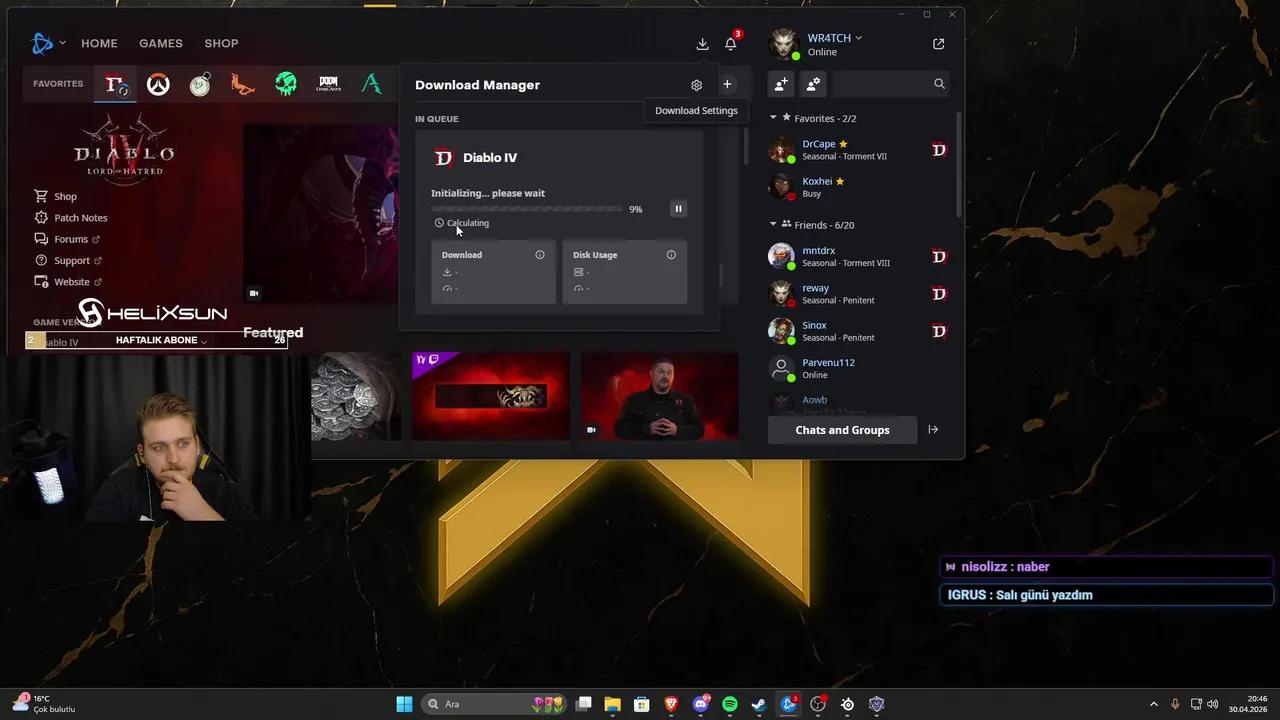Select the DOOM favorite icon
The image size is (1280, 720).
pyautogui.click(x=328, y=85)
